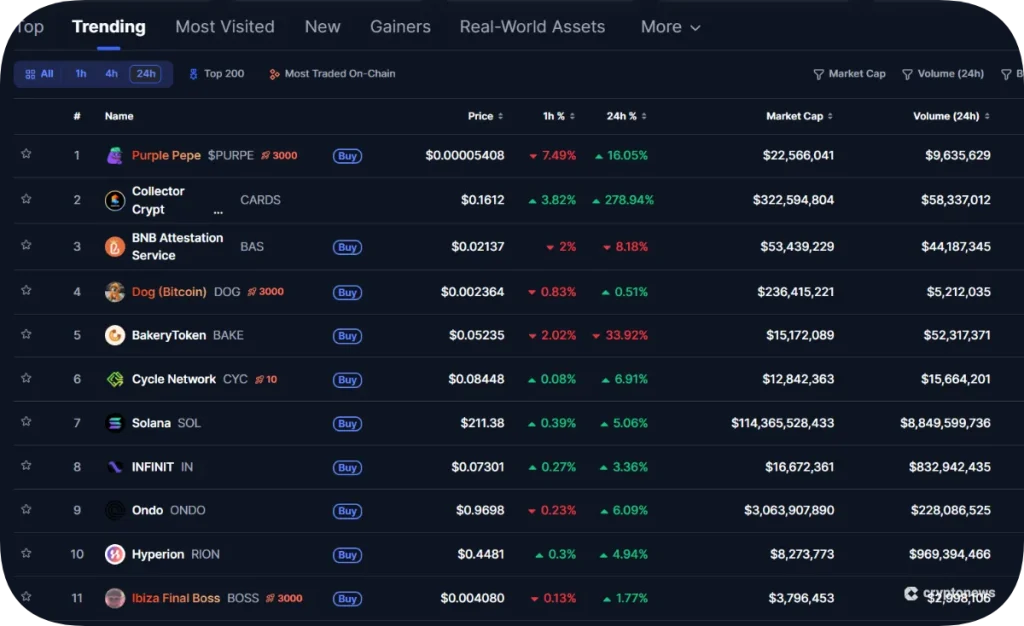The width and height of the screenshot is (1024, 626).
Task: Sort table by 24h % column
Action: point(626,116)
